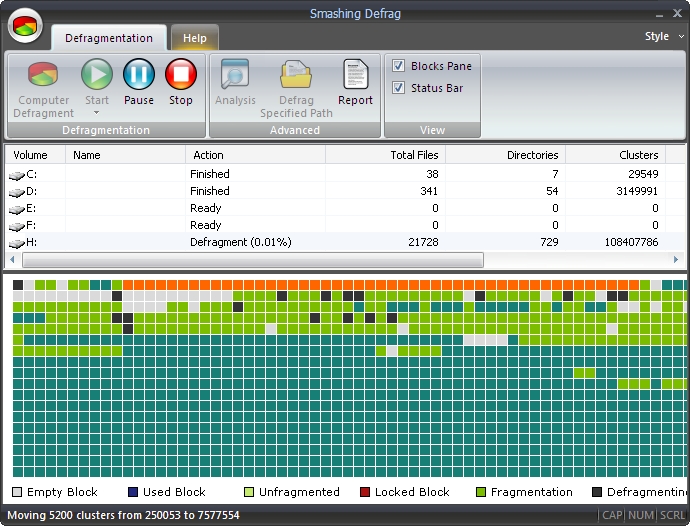690x526 pixels.
Task: Click the 341 total files value
Action: click(x=429, y=191)
